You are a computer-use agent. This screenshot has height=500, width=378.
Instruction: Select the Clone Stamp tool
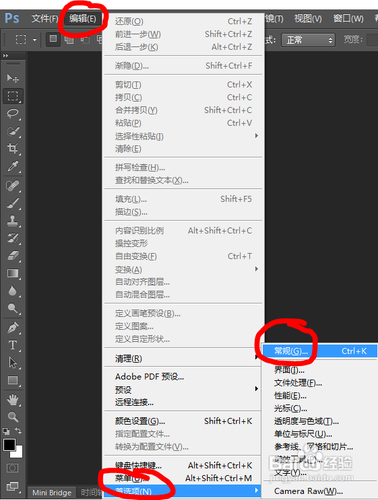pyautogui.click(x=13, y=221)
